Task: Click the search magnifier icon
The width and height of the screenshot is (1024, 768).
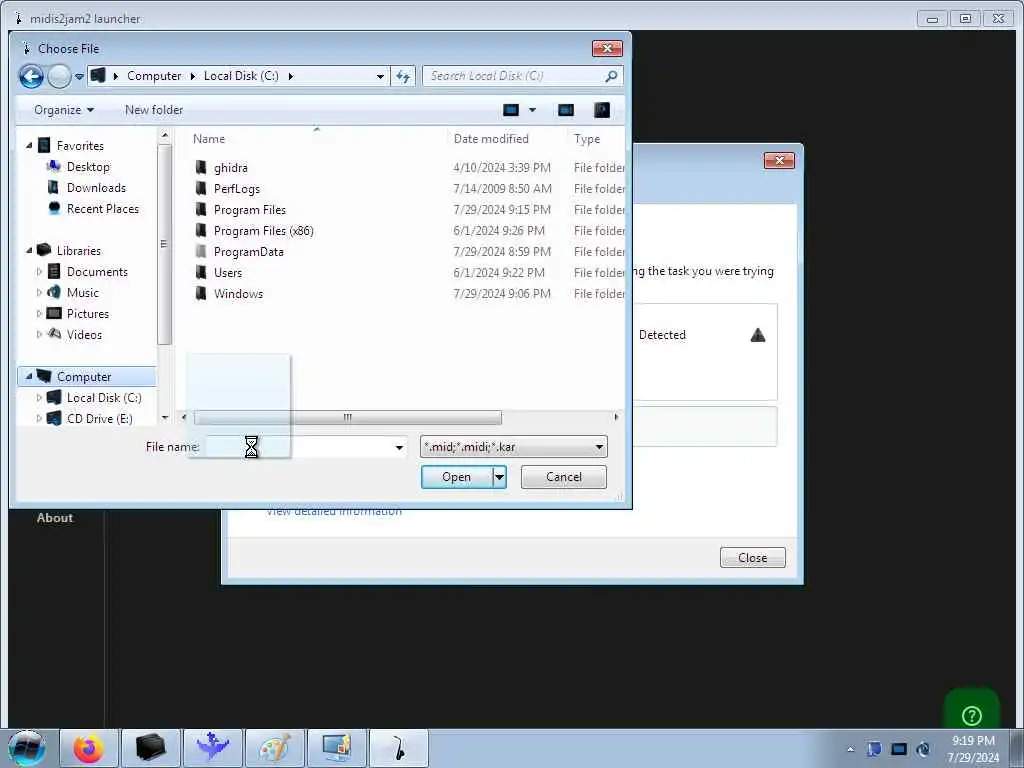Action: click(611, 76)
